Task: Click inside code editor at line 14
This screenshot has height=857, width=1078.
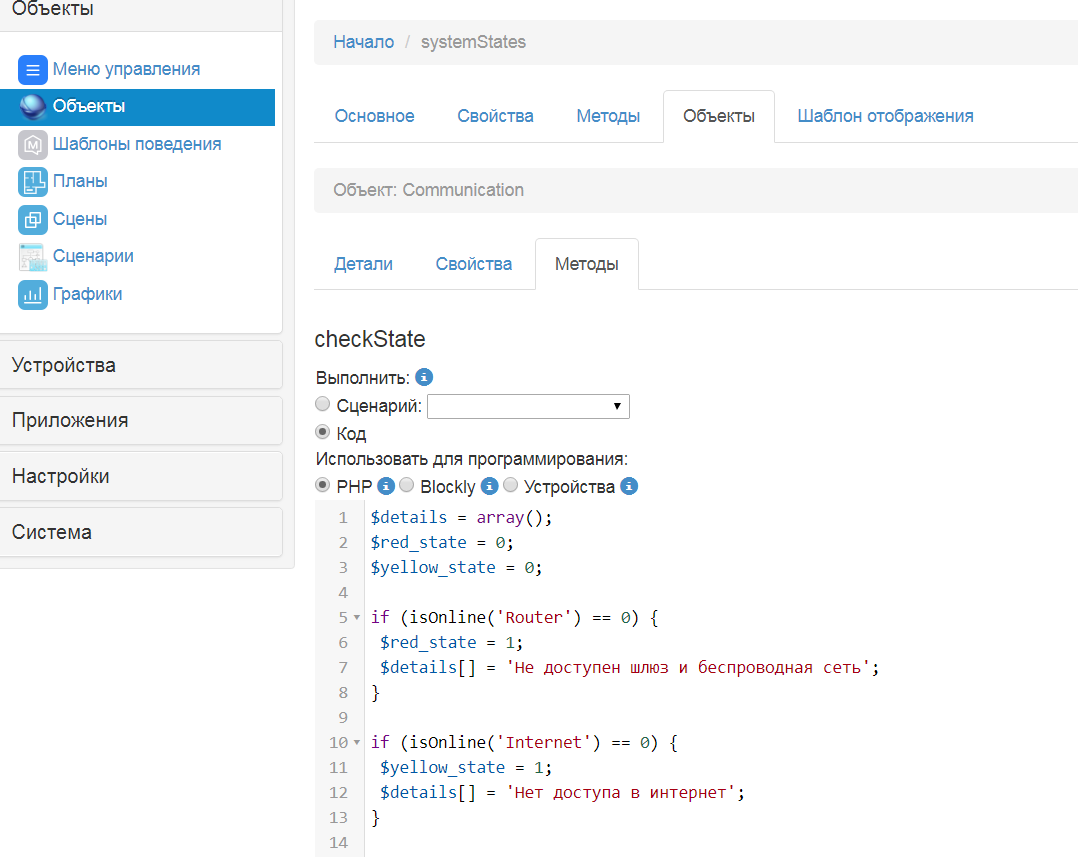Action: tap(600, 842)
